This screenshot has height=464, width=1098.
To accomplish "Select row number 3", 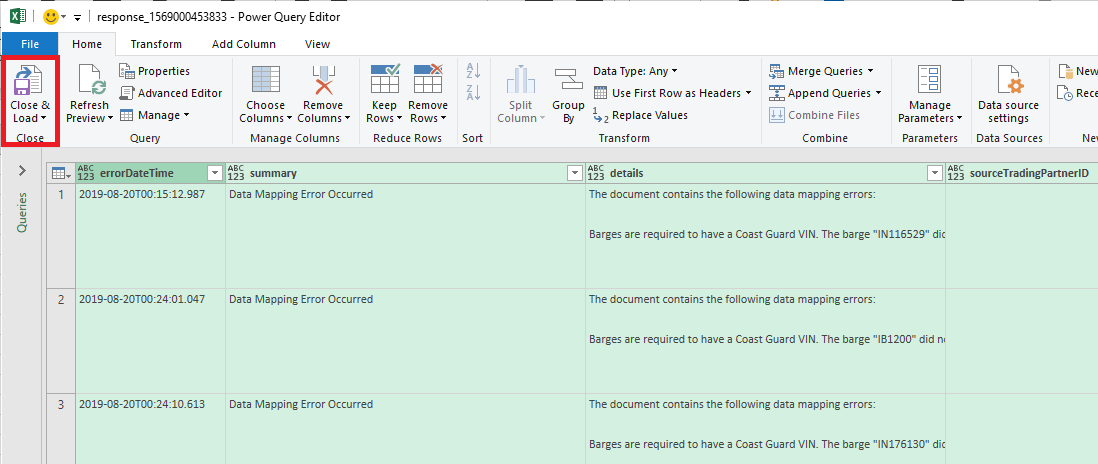I will point(61,428).
